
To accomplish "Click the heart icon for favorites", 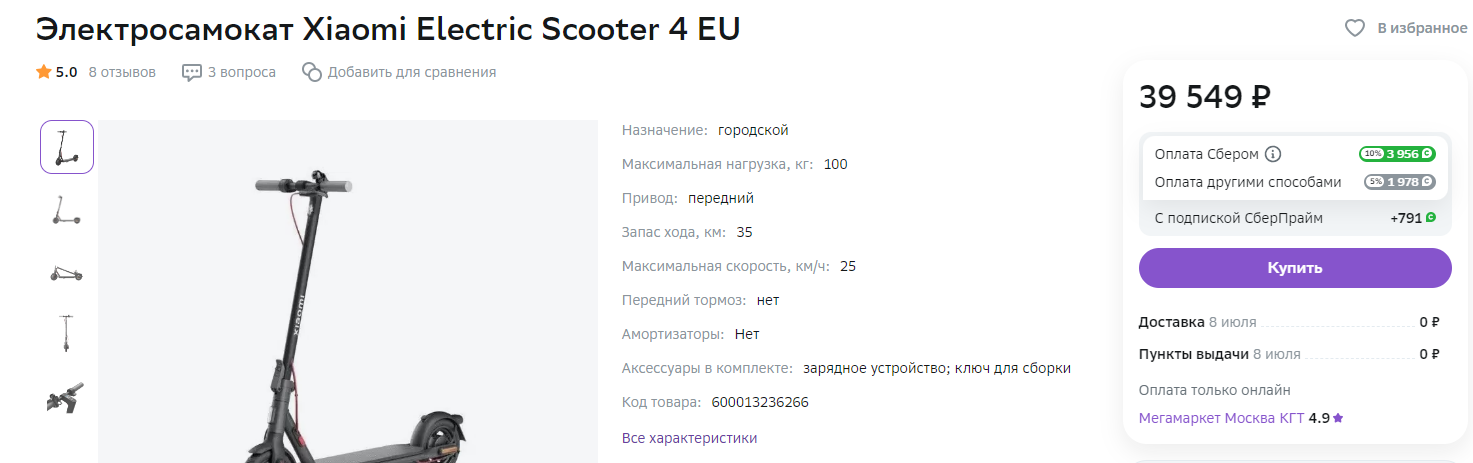I will (1355, 28).
